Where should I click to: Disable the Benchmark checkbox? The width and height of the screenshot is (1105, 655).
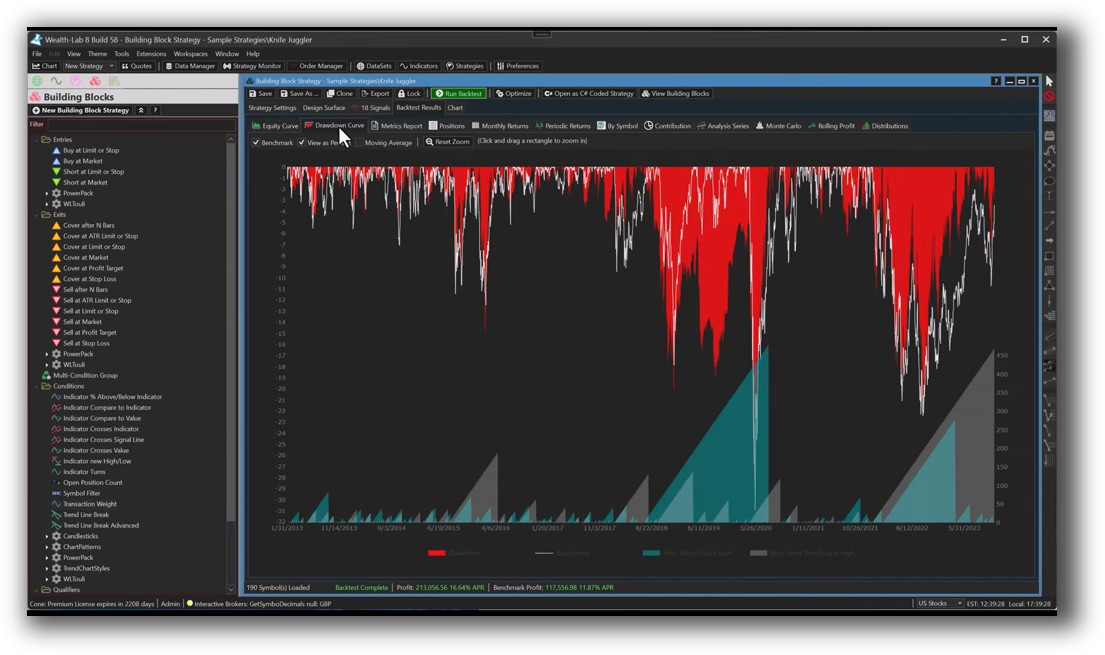tap(256, 142)
